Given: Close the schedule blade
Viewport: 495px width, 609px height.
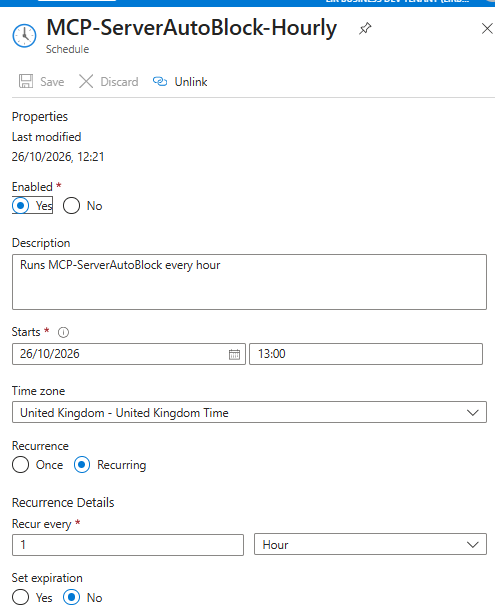Looking at the screenshot, I should (x=487, y=28).
